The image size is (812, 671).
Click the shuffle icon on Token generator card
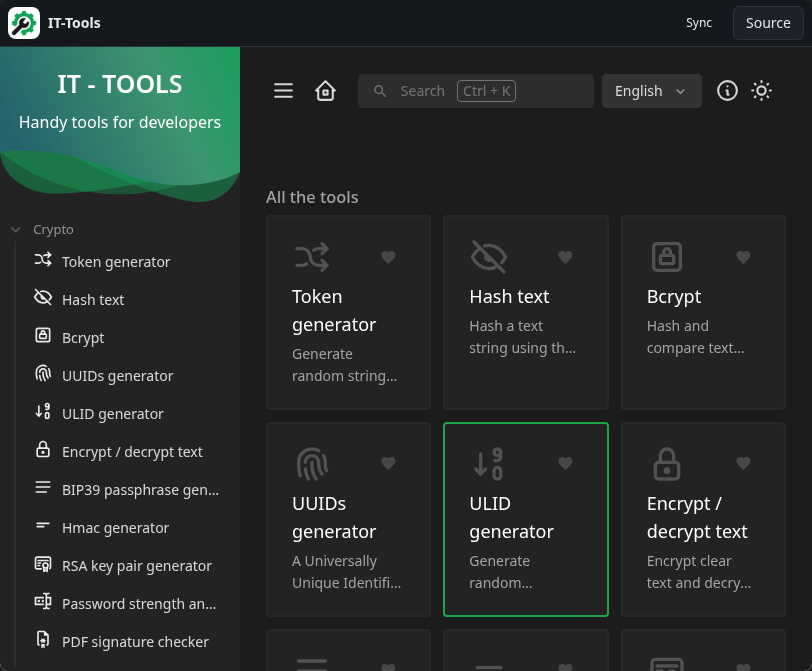click(x=312, y=257)
